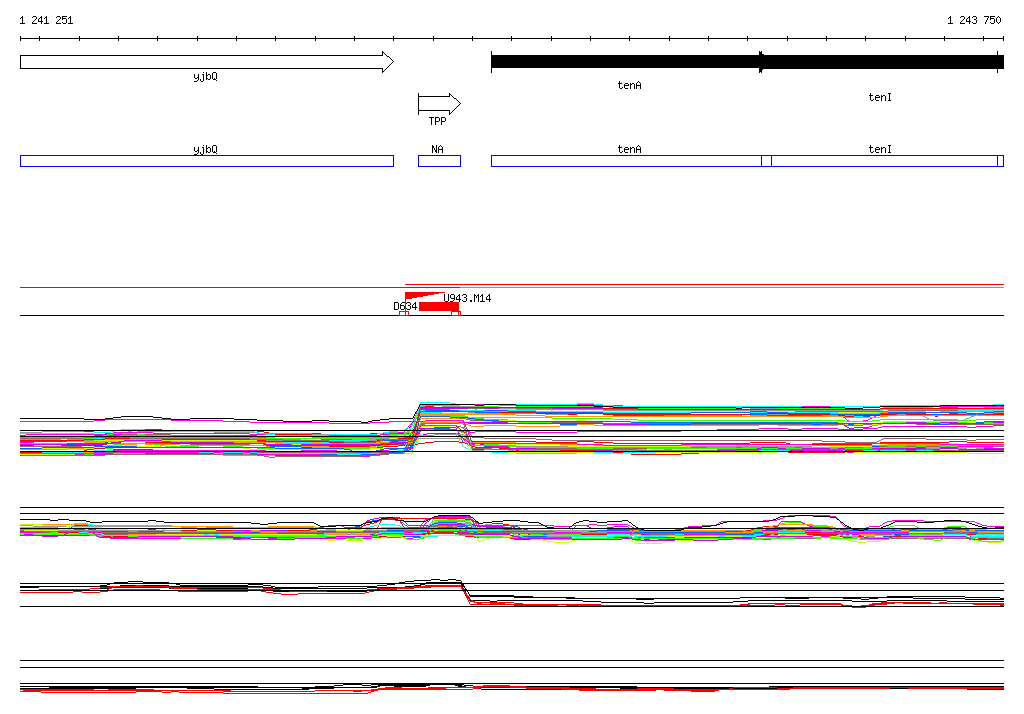Click yjbQ label above blue box
This screenshot has height=714, width=1024.
coord(206,150)
